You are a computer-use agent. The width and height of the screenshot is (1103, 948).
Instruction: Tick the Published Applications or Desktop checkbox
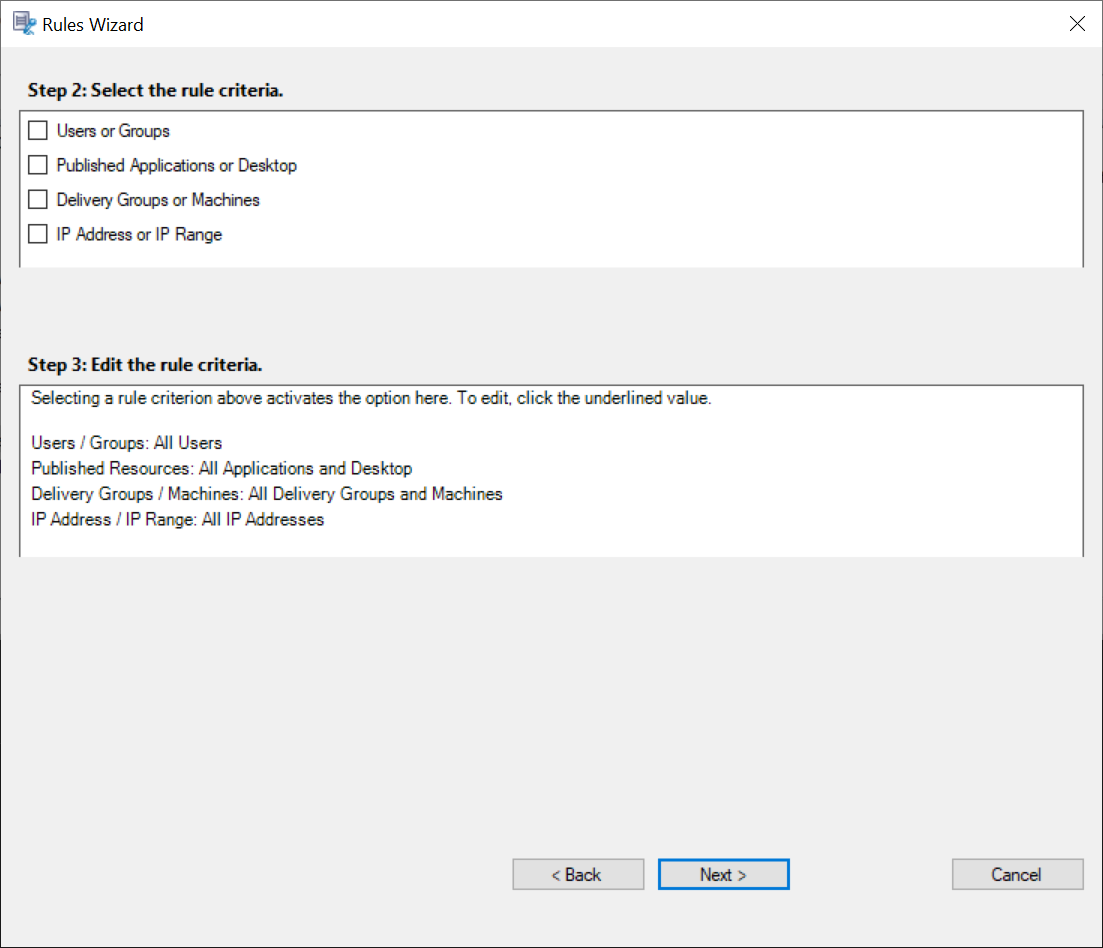pos(38,165)
